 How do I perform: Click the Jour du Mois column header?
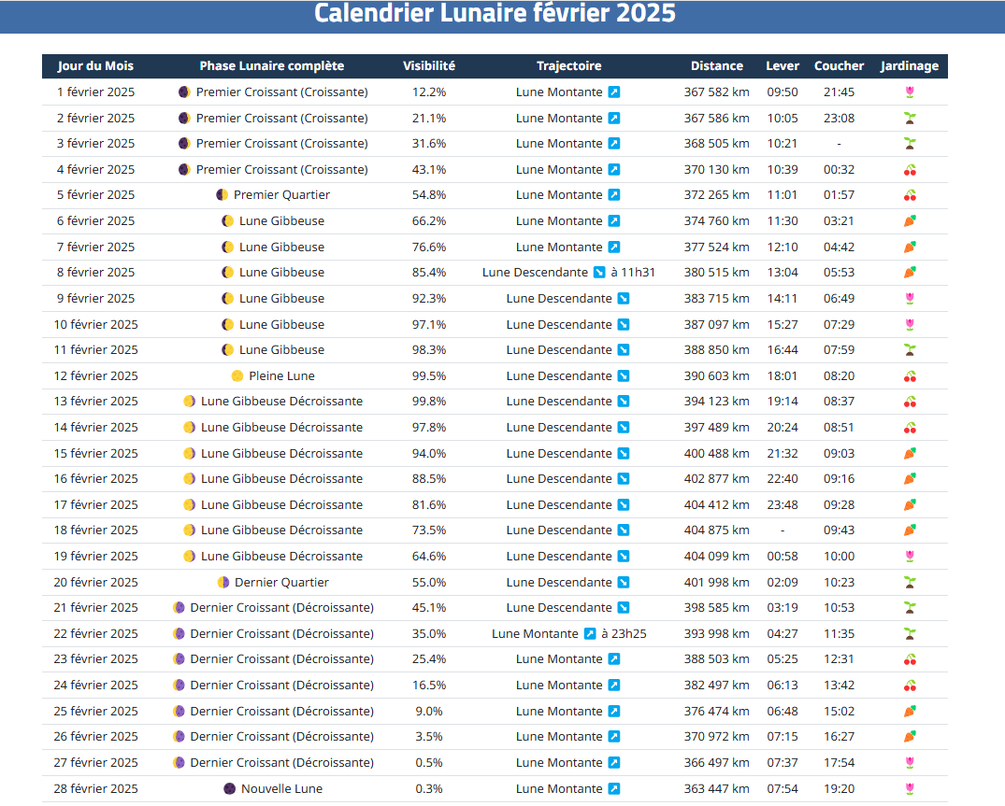coord(96,66)
